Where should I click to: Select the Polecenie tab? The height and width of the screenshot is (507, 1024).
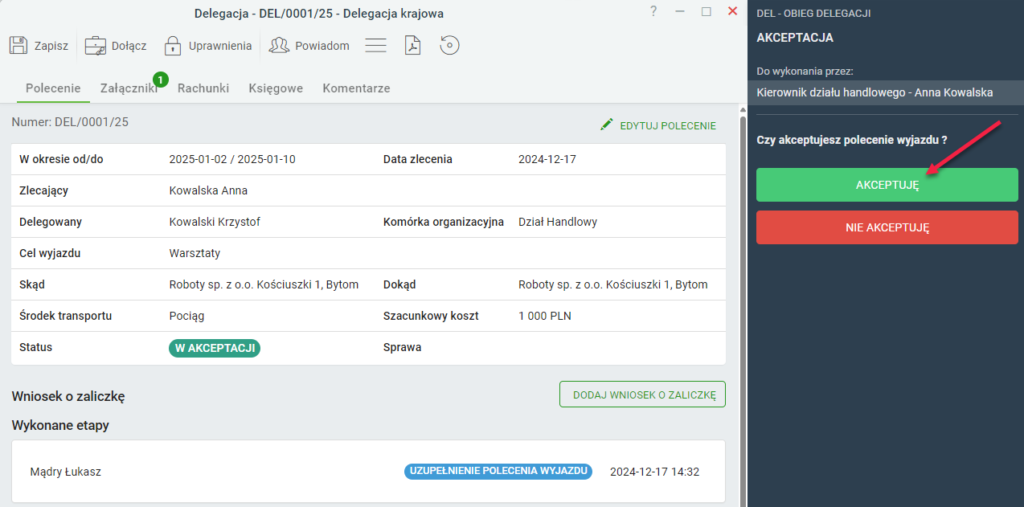53,88
